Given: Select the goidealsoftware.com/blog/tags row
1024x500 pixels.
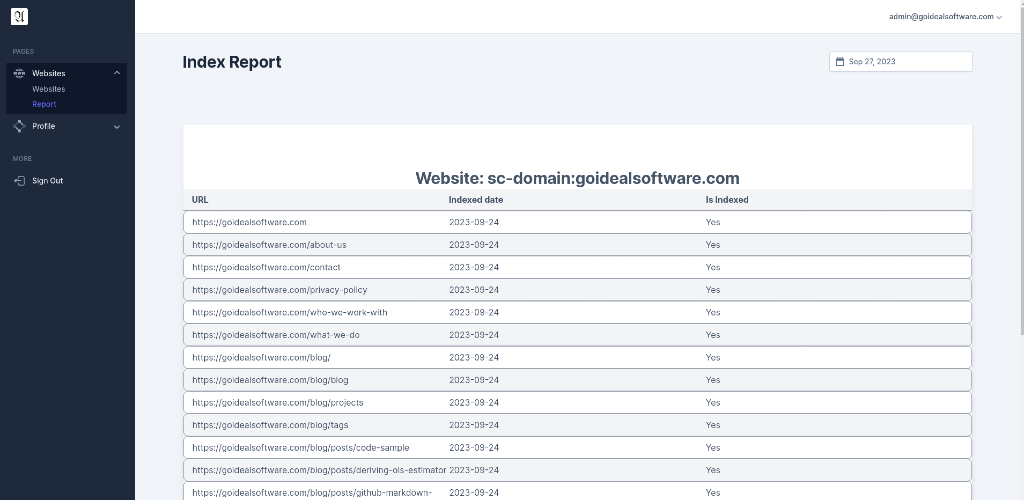Looking at the screenshot, I should (577, 425).
